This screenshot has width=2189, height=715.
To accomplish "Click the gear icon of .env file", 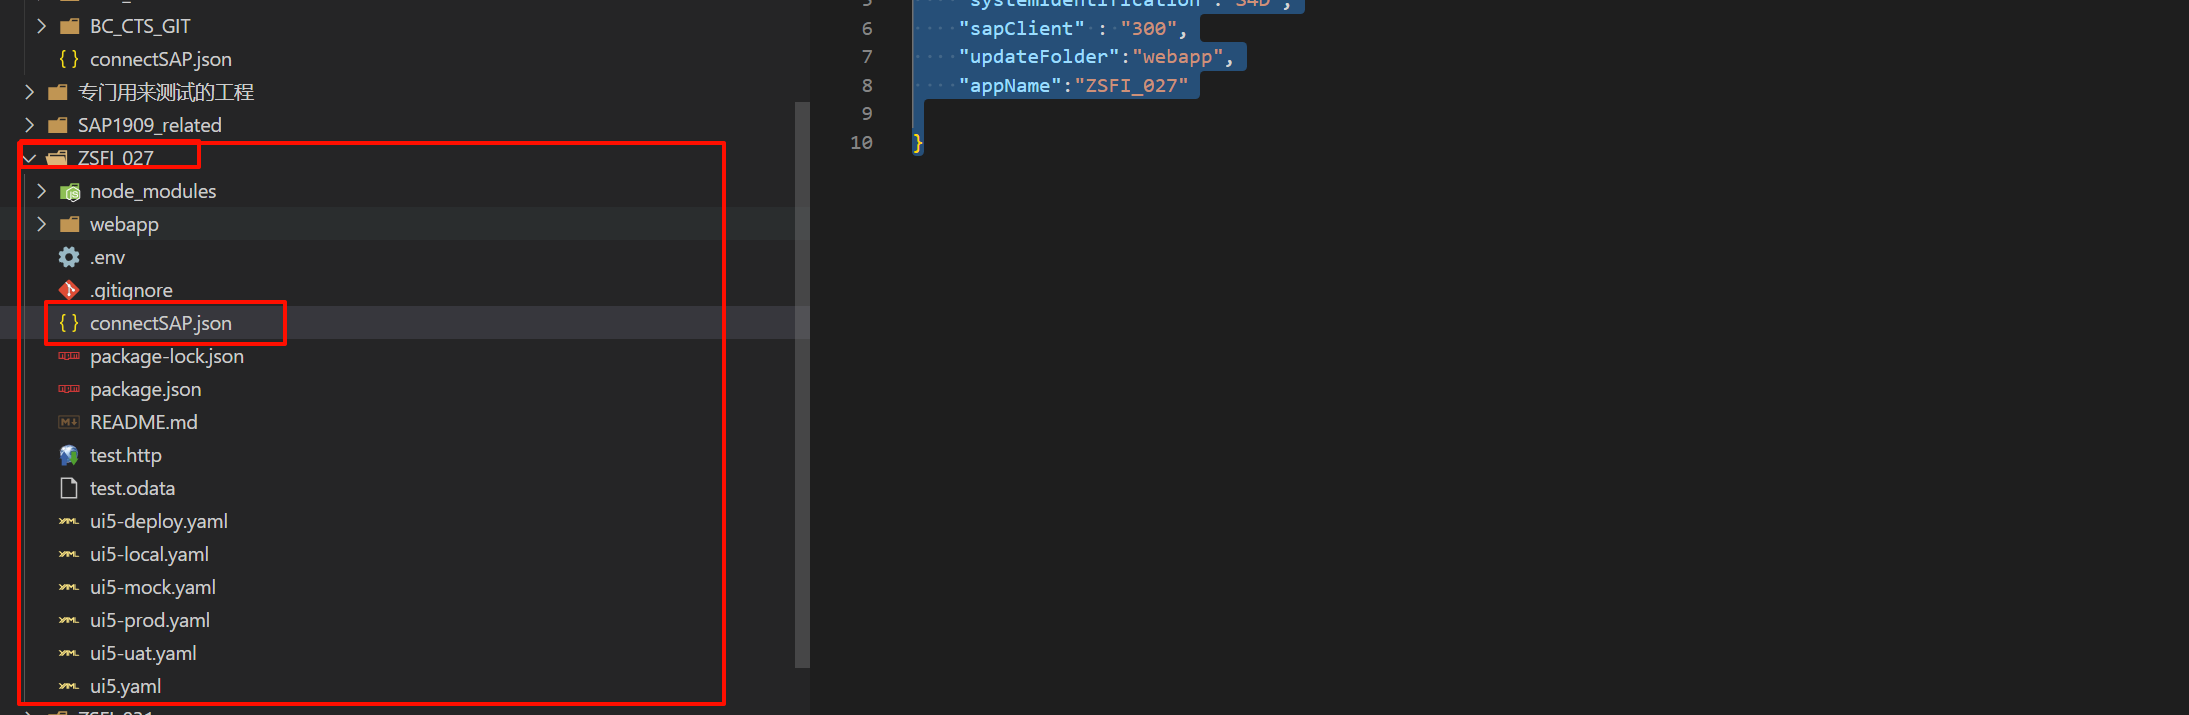I will tap(69, 257).
